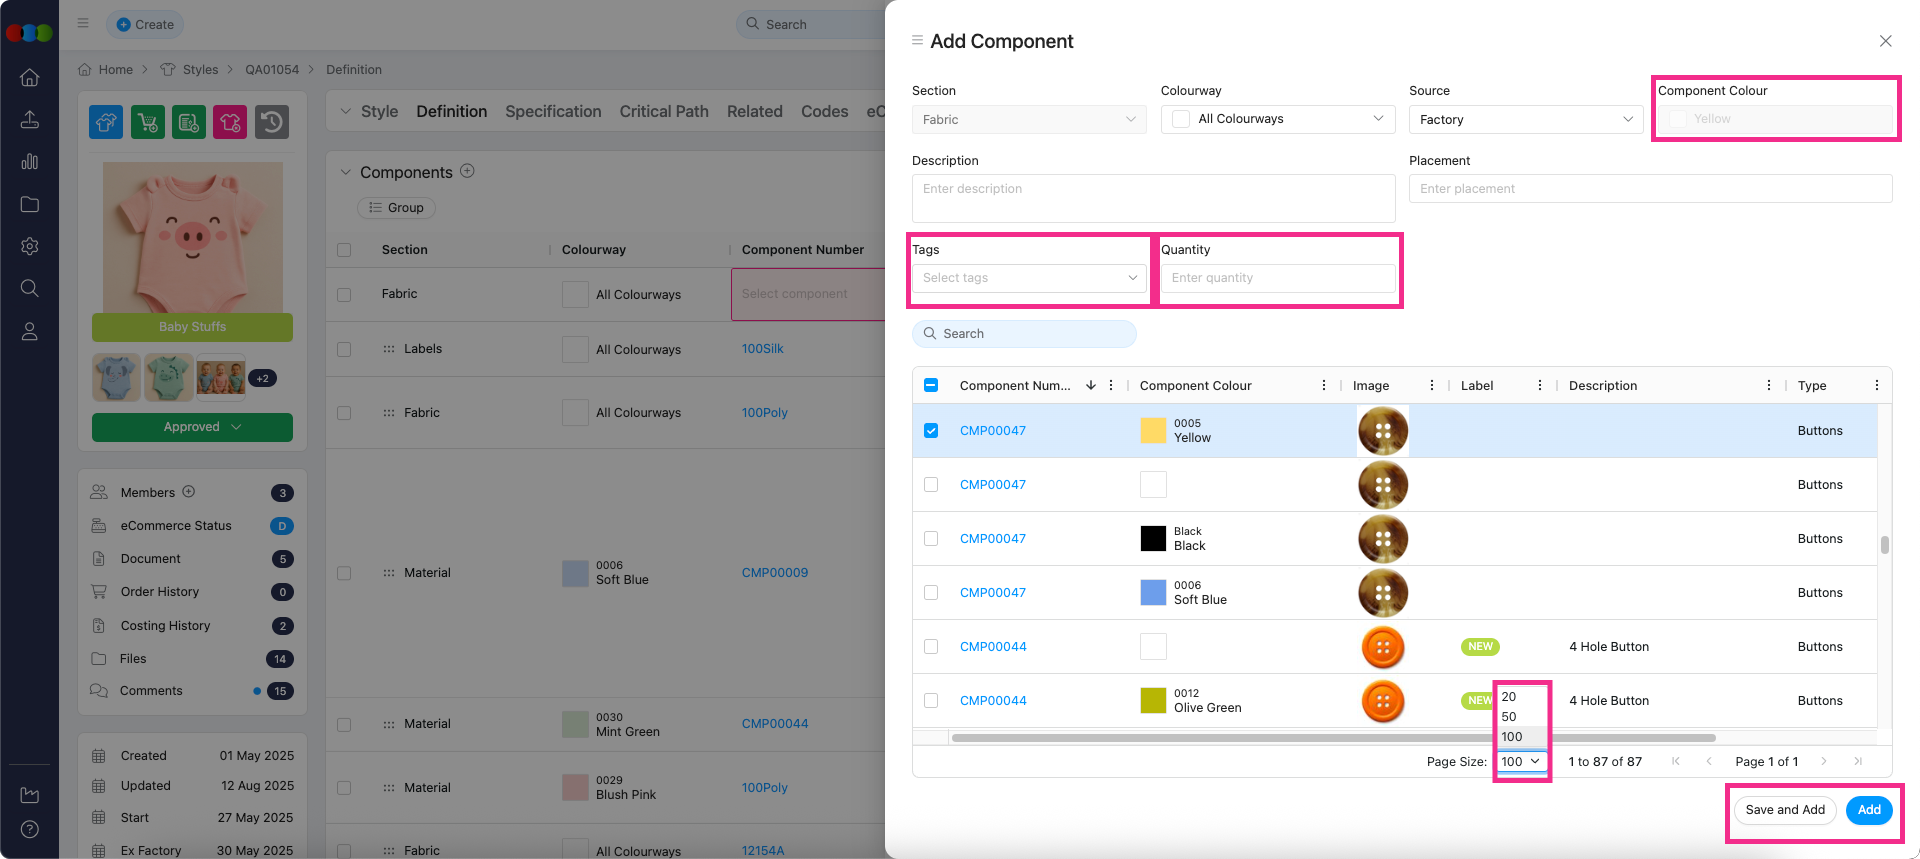
Task: Click the home icon in left sidebar
Action: pyautogui.click(x=30, y=78)
